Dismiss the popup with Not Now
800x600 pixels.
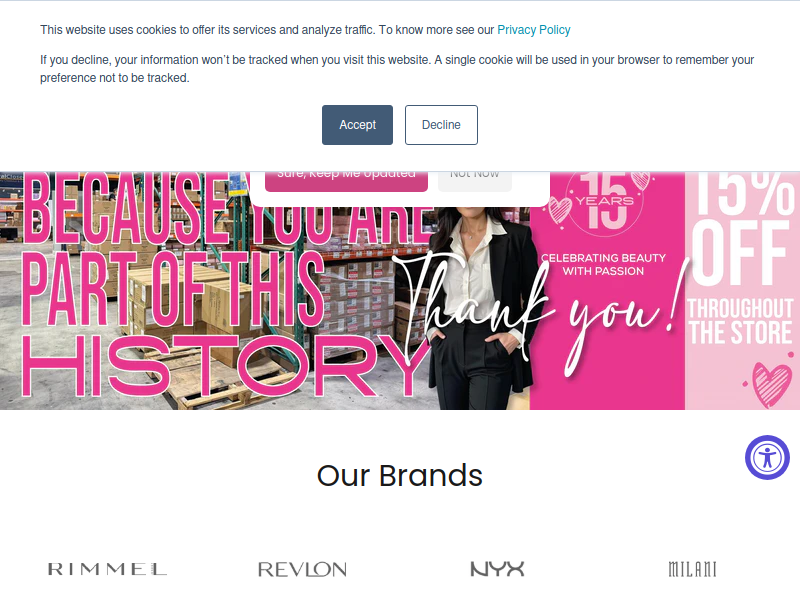coord(474,181)
